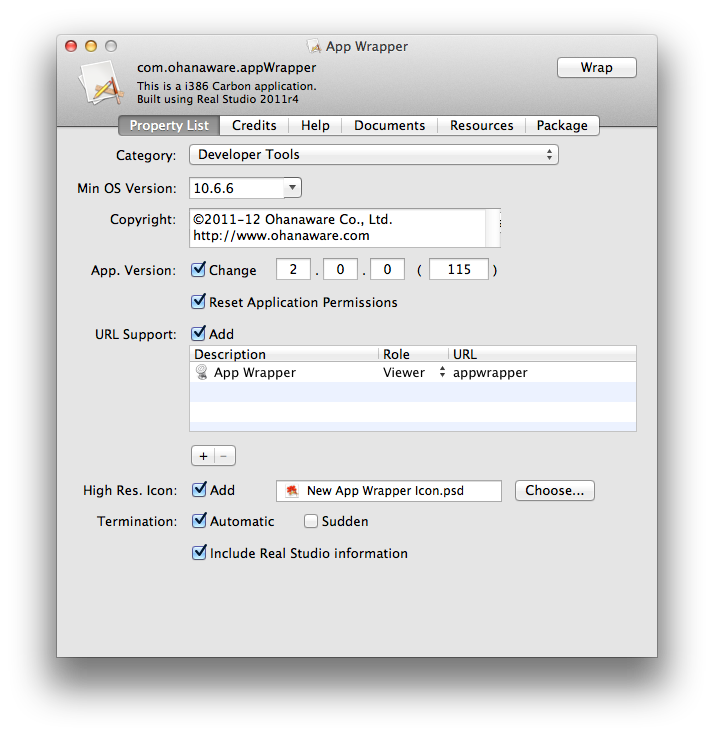Click into the Copyright text field
The height and width of the screenshot is (736, 714).
click(x=338, y=228)
